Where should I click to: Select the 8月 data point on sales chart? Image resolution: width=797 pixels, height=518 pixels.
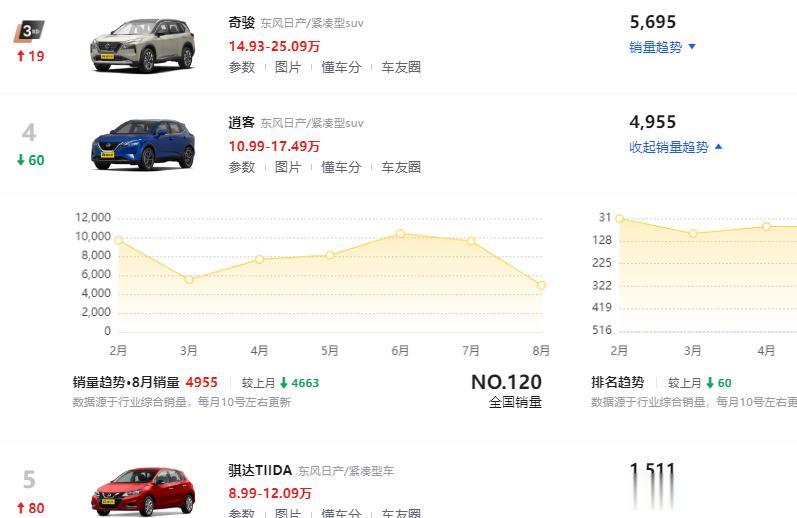tap(541, 285)
